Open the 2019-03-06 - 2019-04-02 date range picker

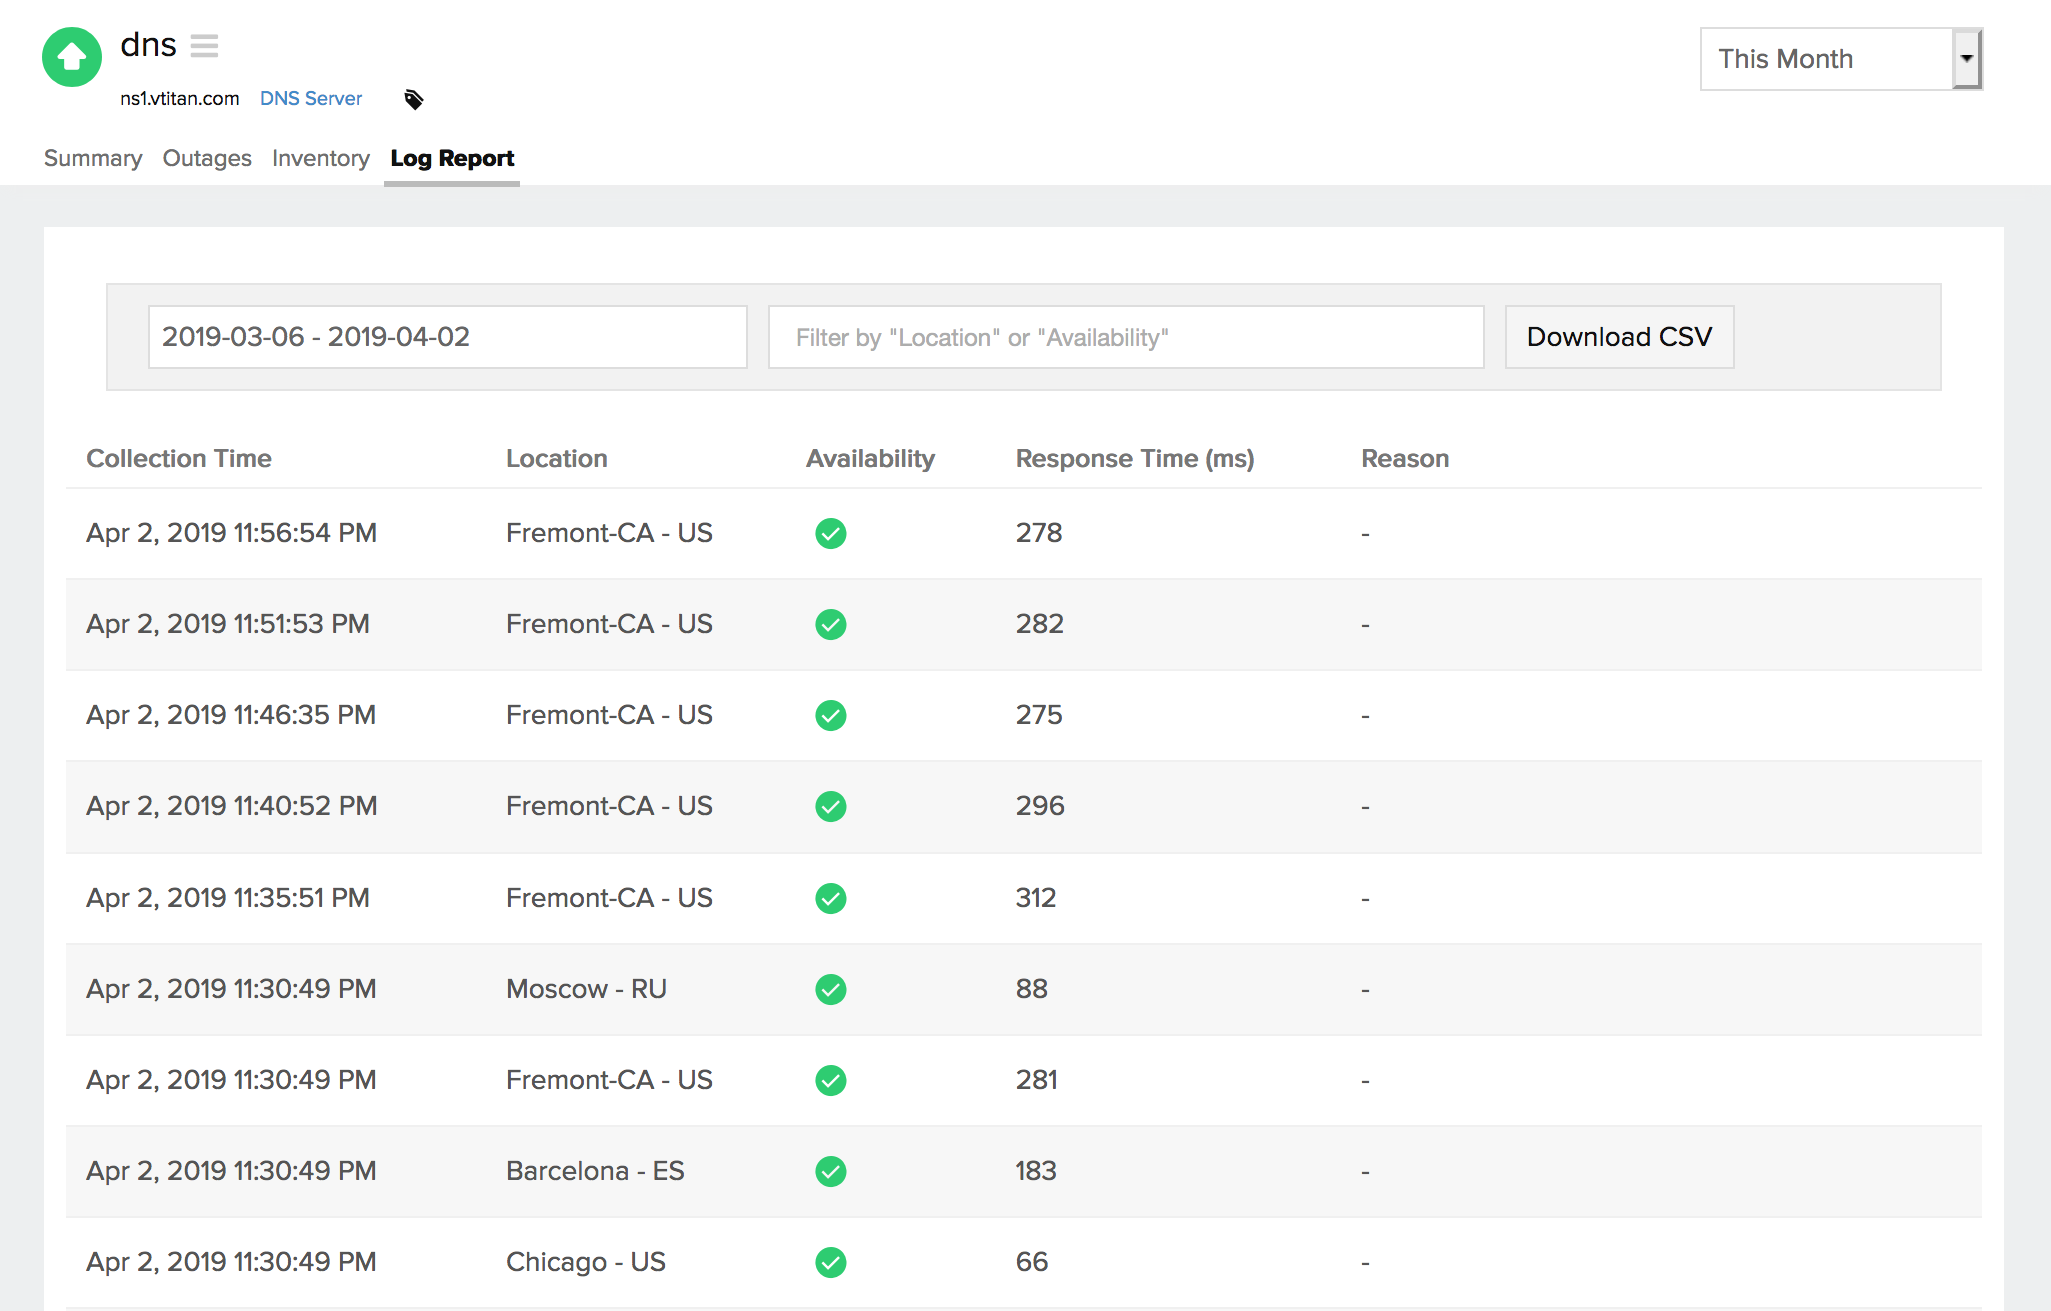point(447,337)
